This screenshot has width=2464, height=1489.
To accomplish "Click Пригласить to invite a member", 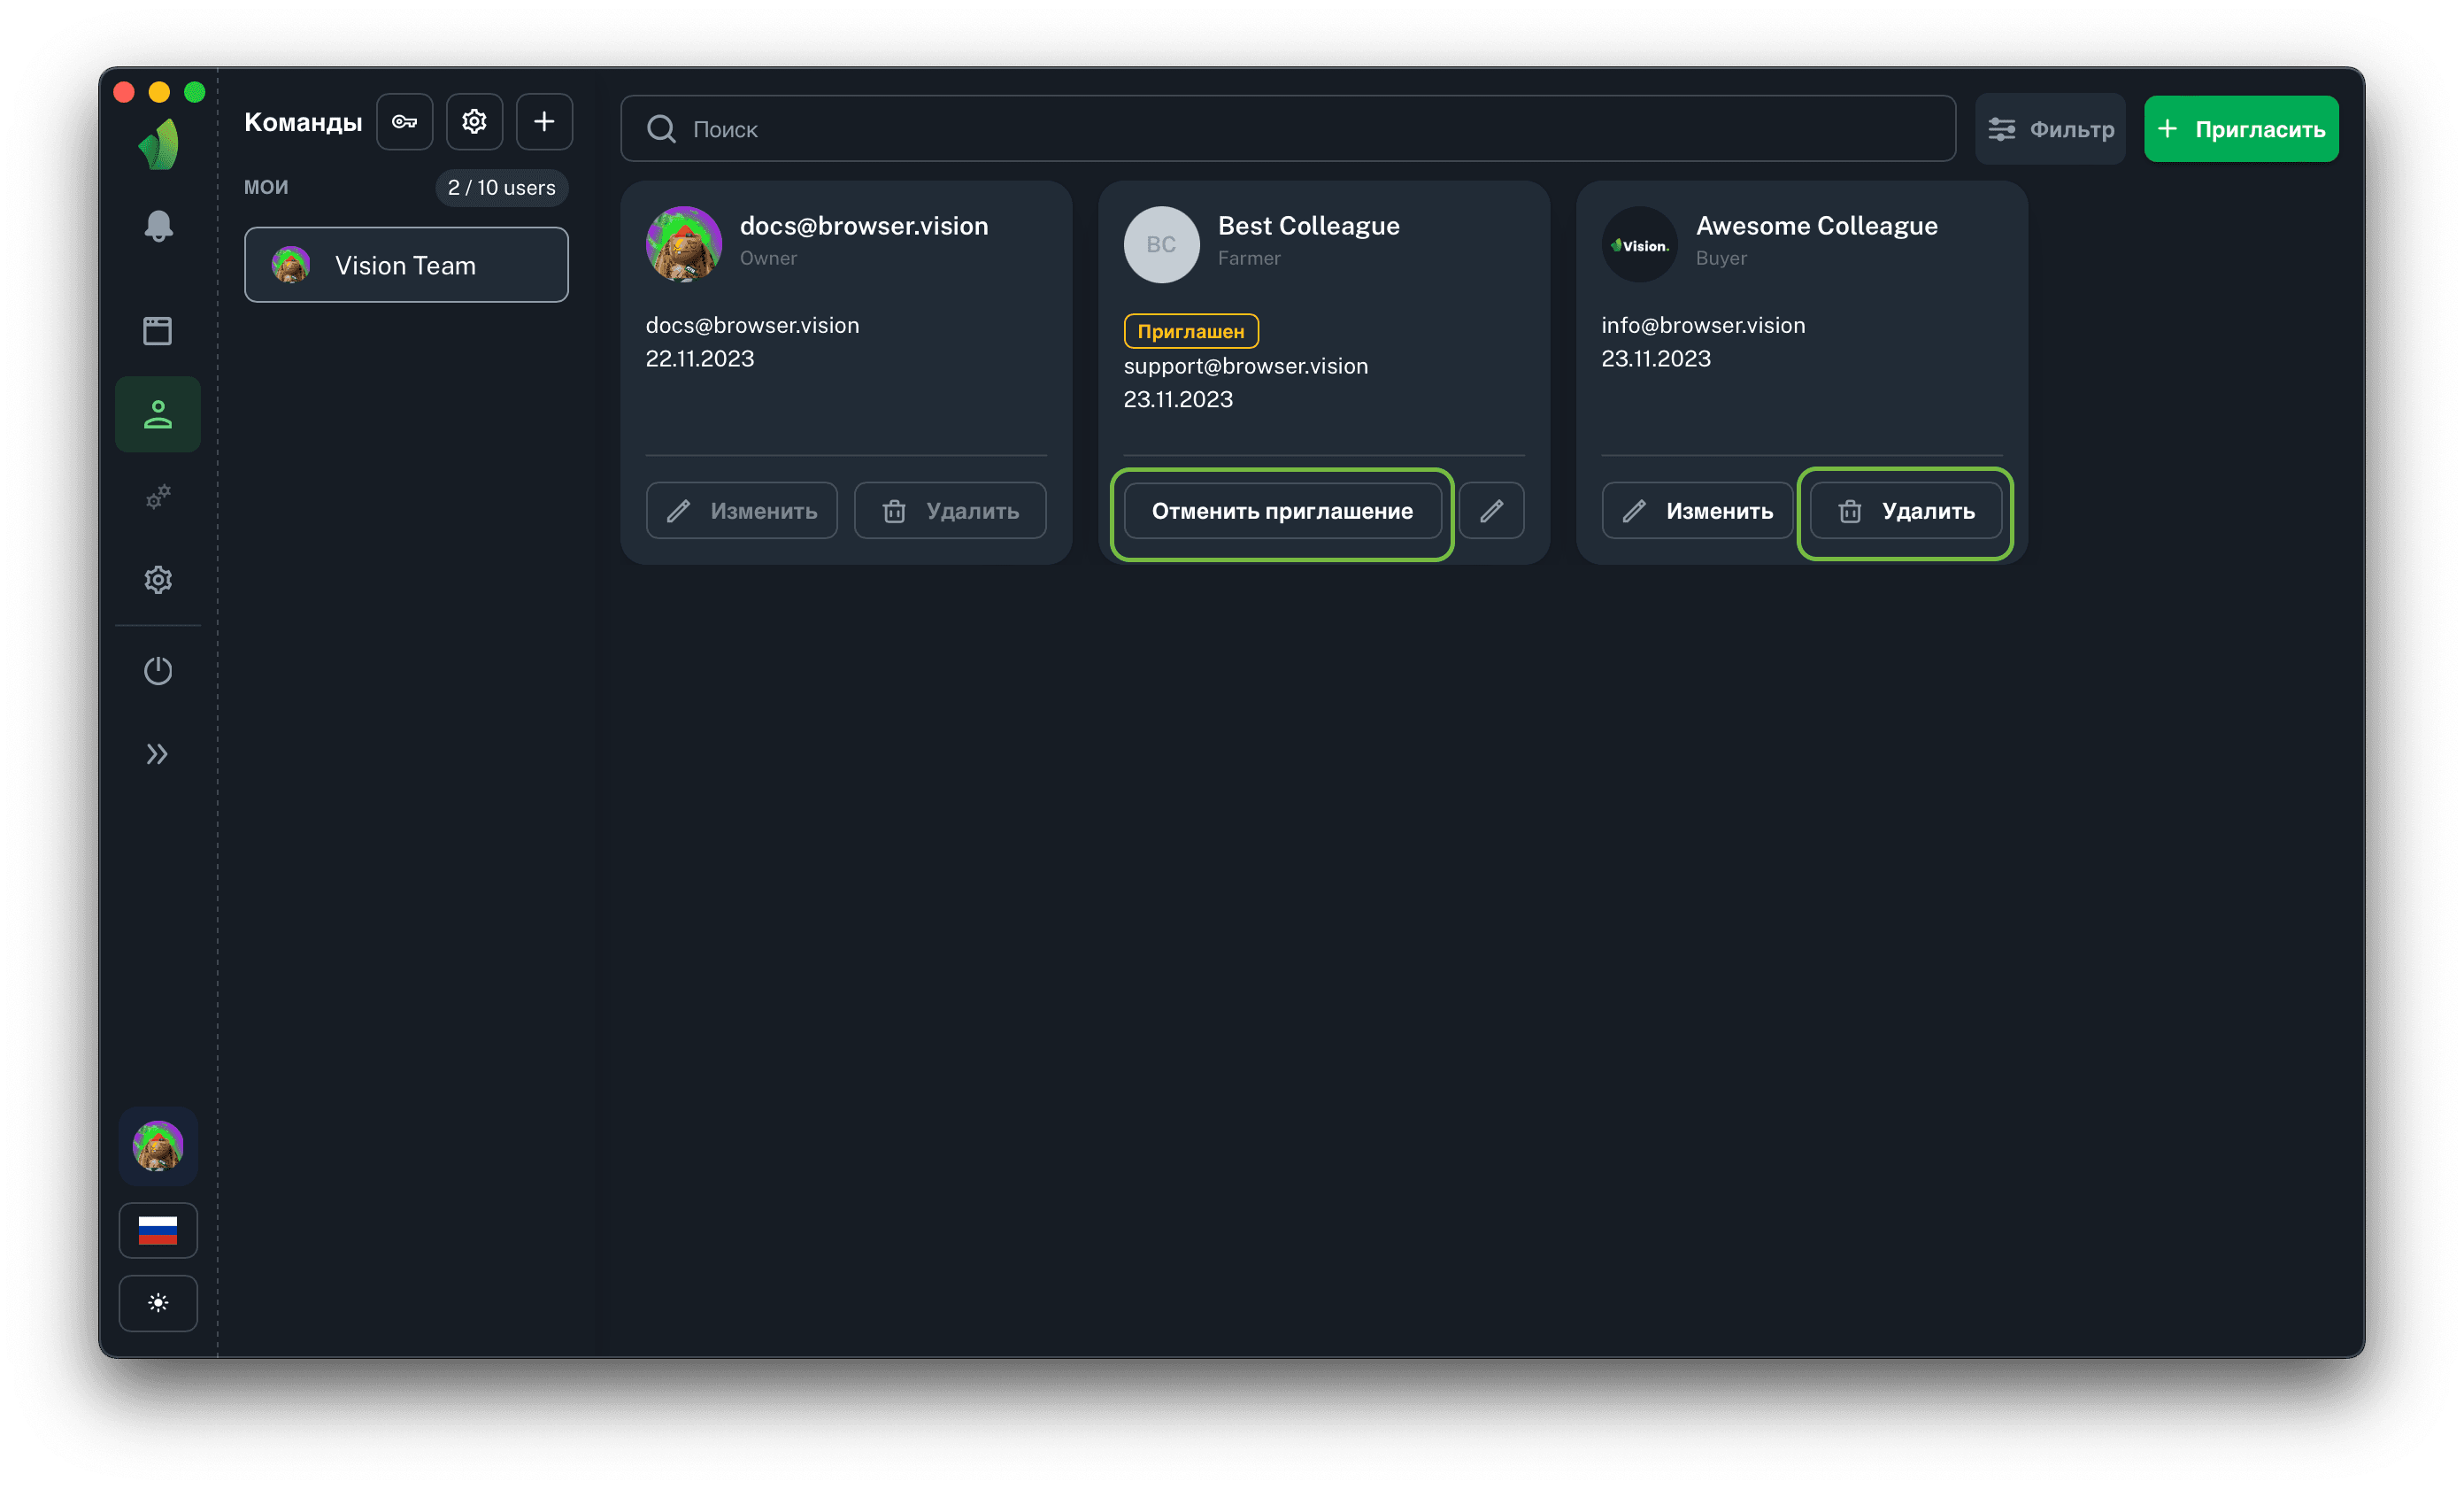I will point(2241,129).
